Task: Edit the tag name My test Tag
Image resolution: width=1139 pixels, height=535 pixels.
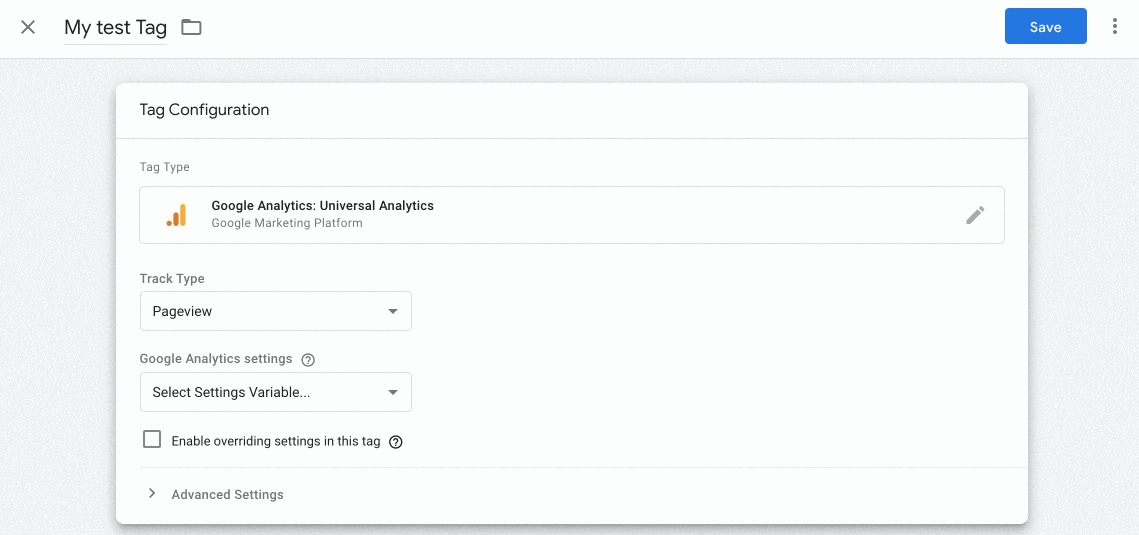Action: 115,28
